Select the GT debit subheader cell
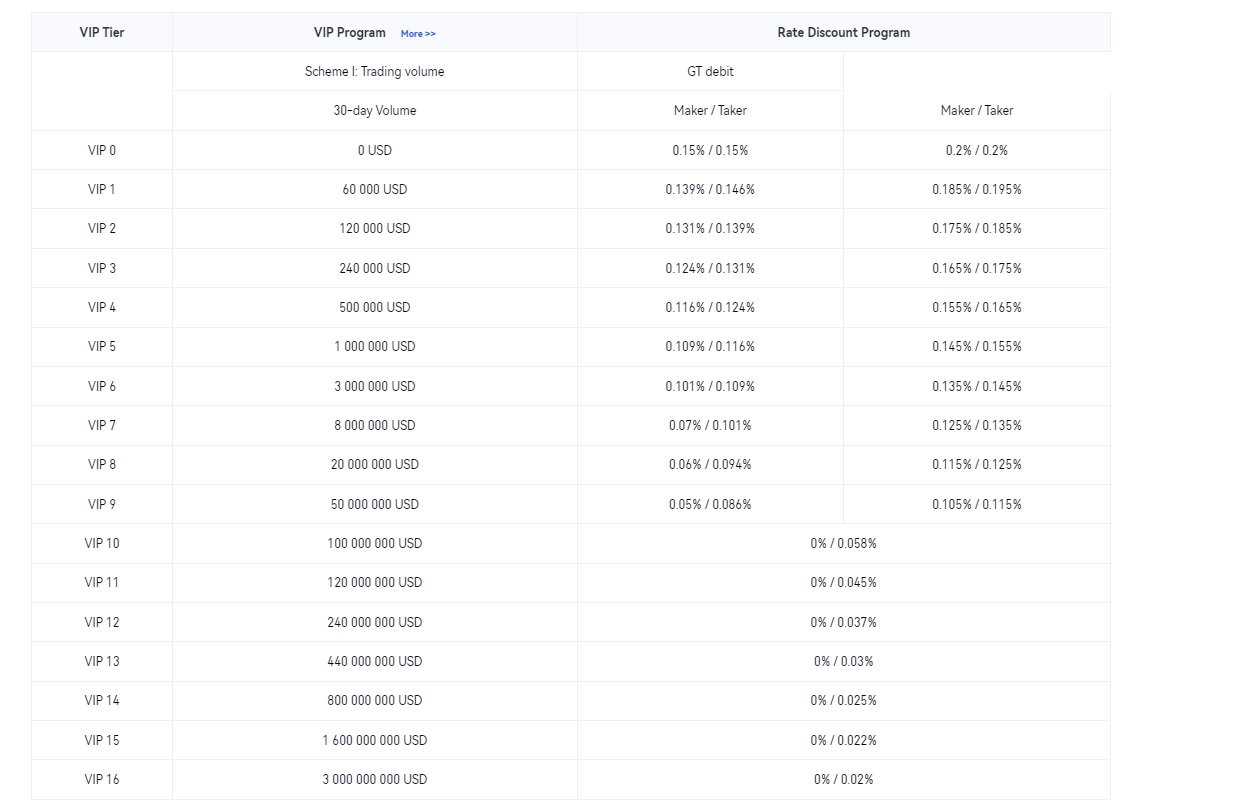The width and height of the screenshot is (1234, 810). (x=710, y=71)
